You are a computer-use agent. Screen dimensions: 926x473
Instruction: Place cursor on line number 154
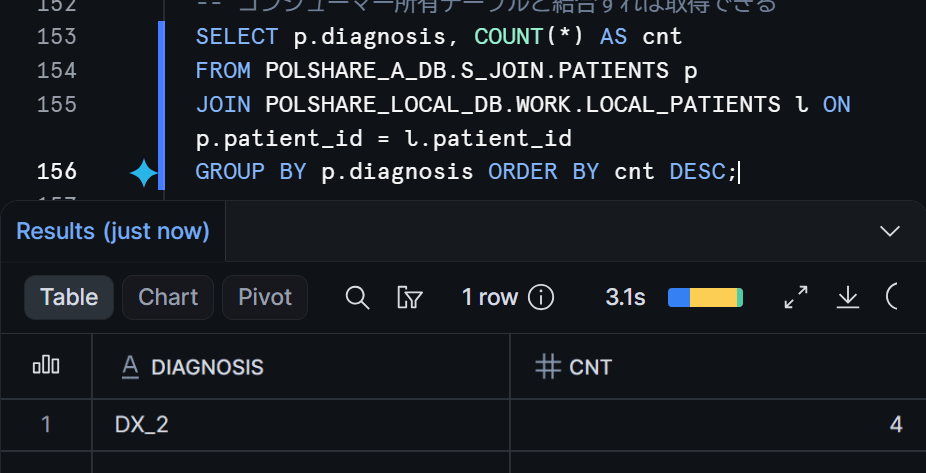coord(57,71)
